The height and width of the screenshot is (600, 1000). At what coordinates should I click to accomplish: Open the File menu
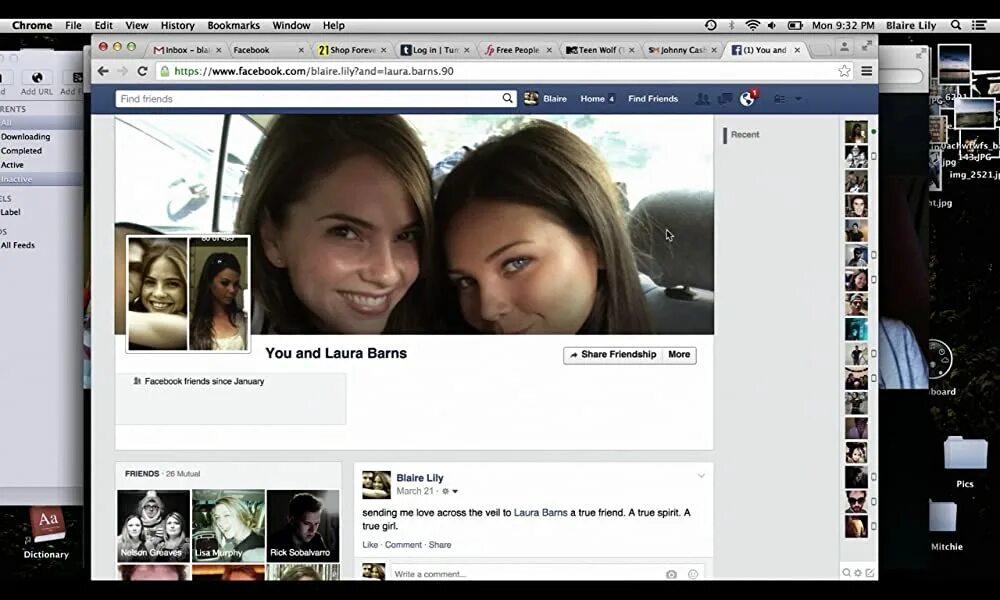(x=73, y=26)
